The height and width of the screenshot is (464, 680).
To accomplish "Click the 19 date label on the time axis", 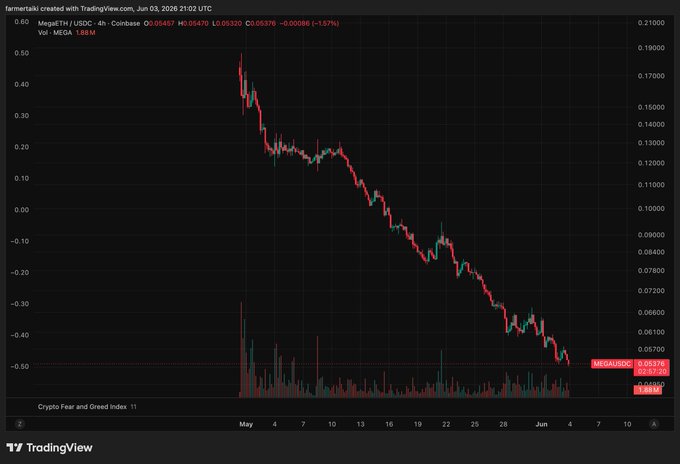I will pyautogui.click(x=418, y=424).
